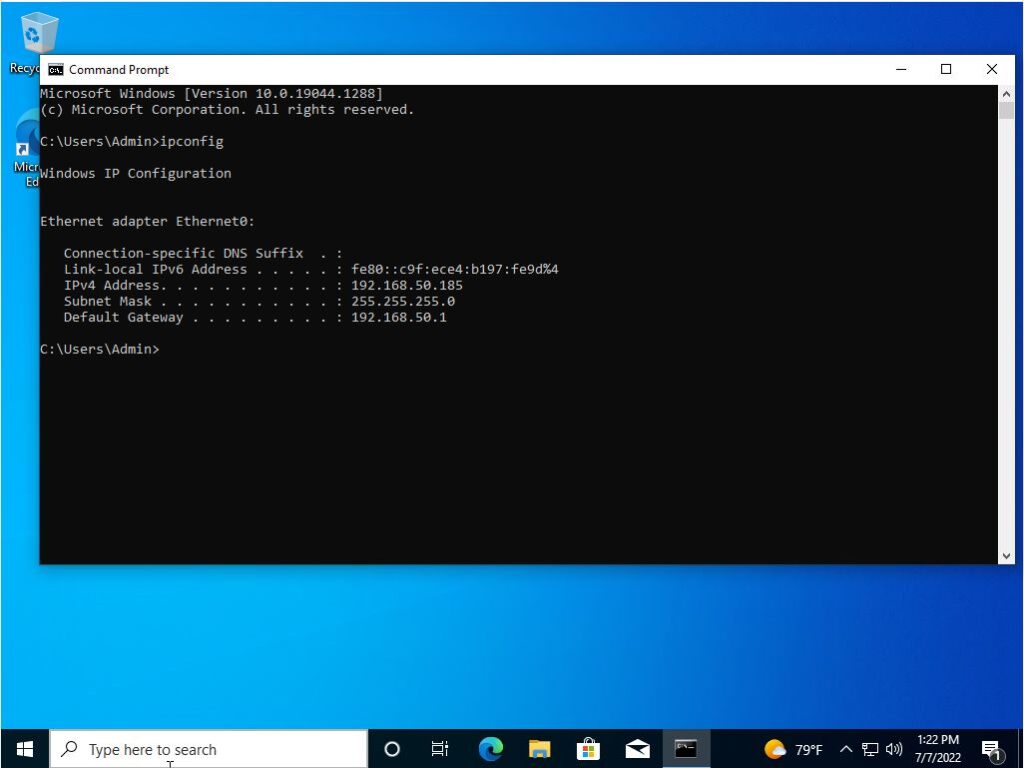1024x768 pixels.
Task: Open the Command Prompt title bar icon menu
Action: click(56, 70)
